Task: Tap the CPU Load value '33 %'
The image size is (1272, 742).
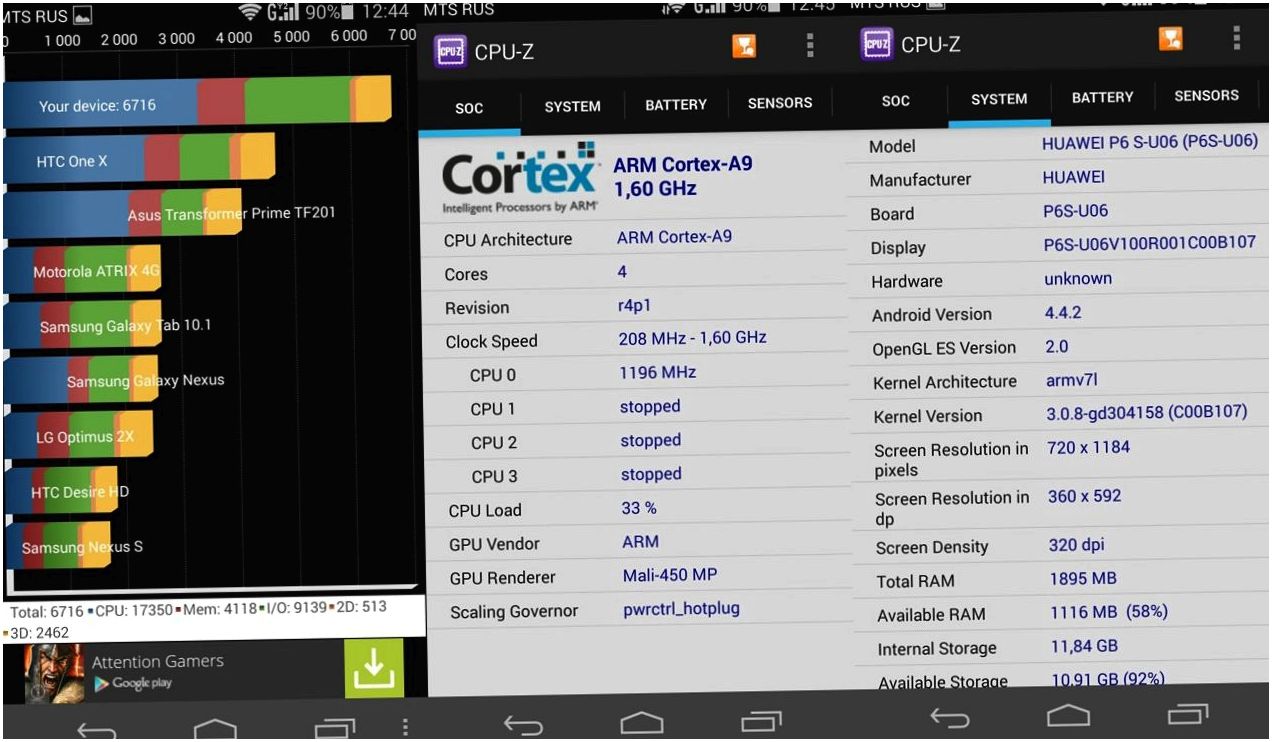Action: 639,508
